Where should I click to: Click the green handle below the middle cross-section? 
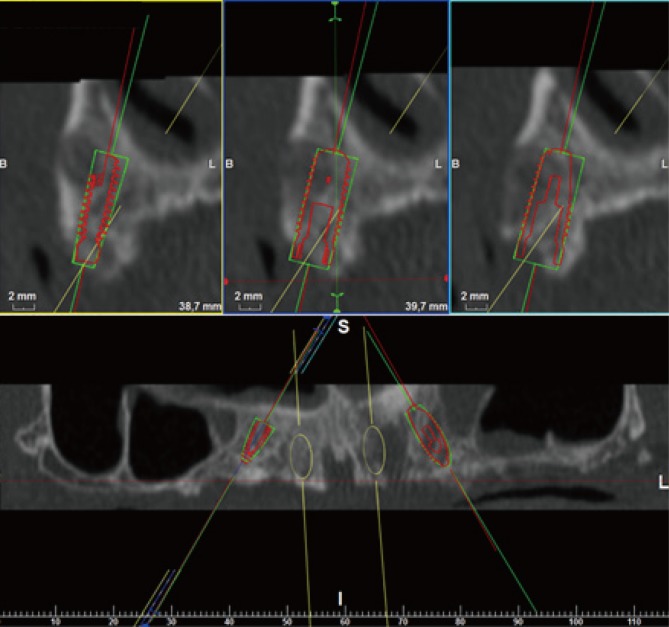(336, 297)
